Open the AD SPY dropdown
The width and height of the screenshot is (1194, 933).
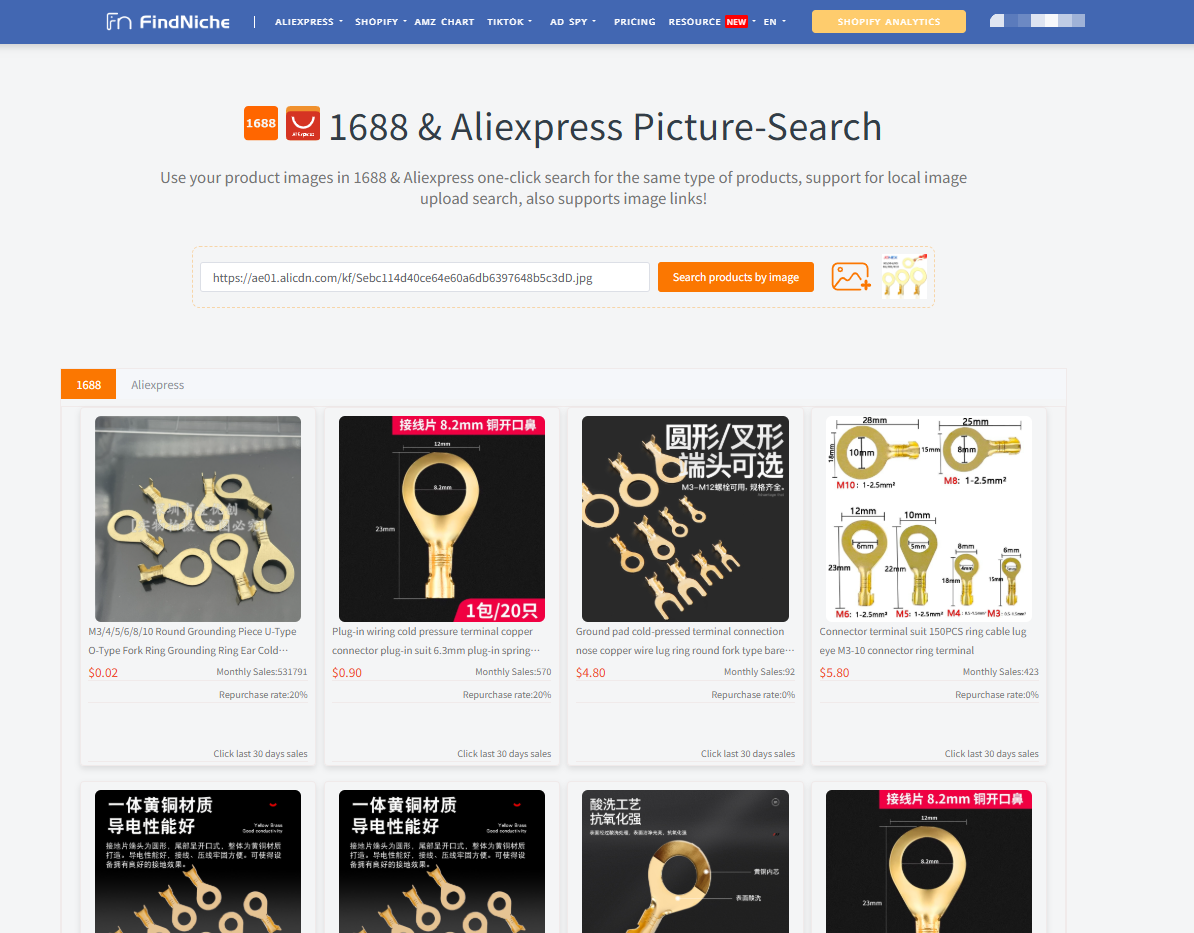(x=573, y=21)
